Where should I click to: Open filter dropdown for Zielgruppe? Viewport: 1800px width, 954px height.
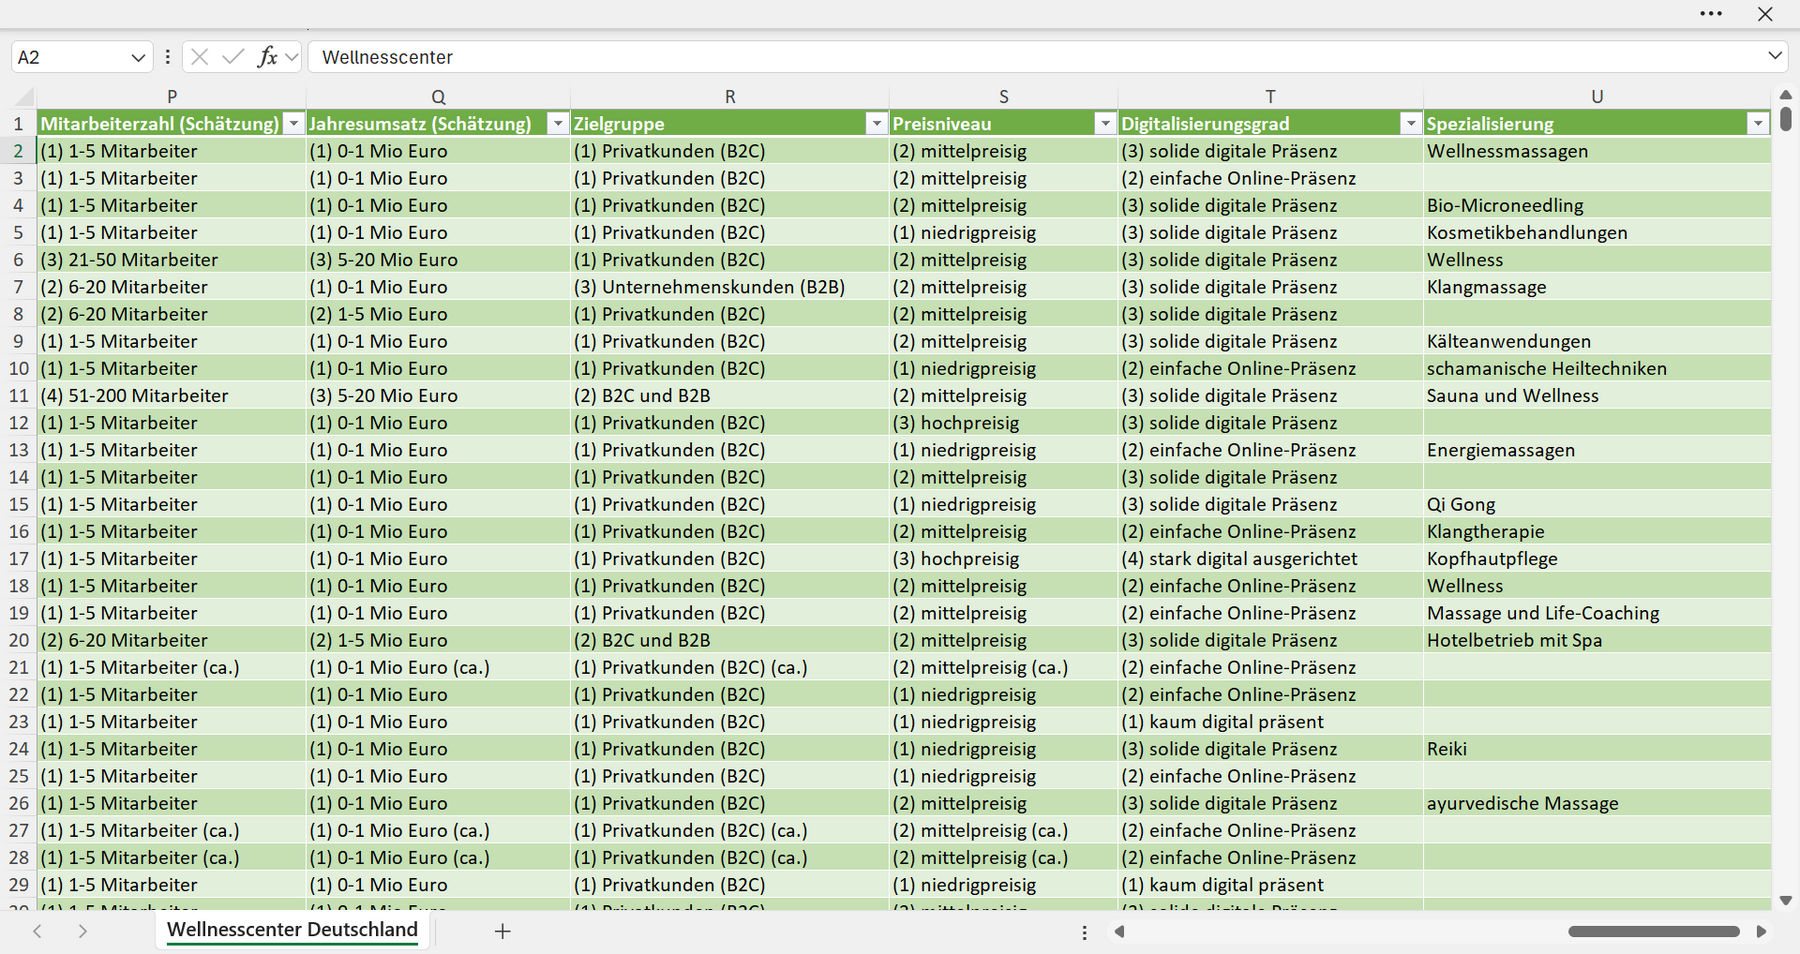(876, 124)
